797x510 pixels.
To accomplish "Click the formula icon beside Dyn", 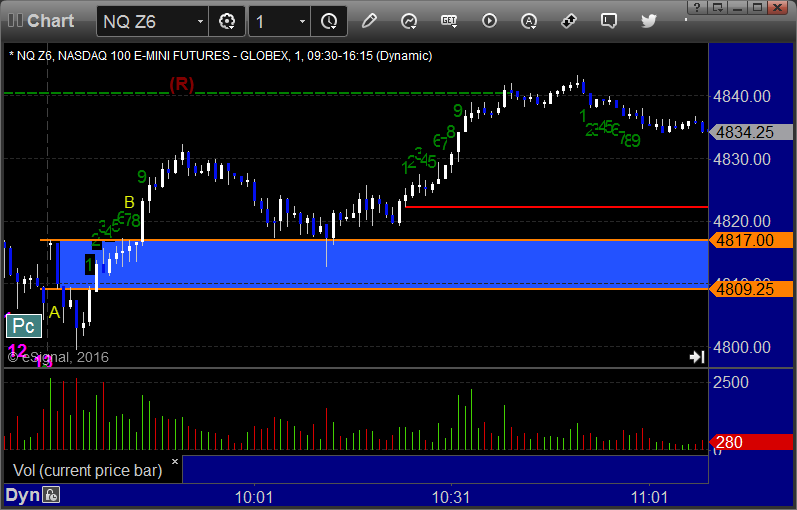I will [x=51, y=495].
